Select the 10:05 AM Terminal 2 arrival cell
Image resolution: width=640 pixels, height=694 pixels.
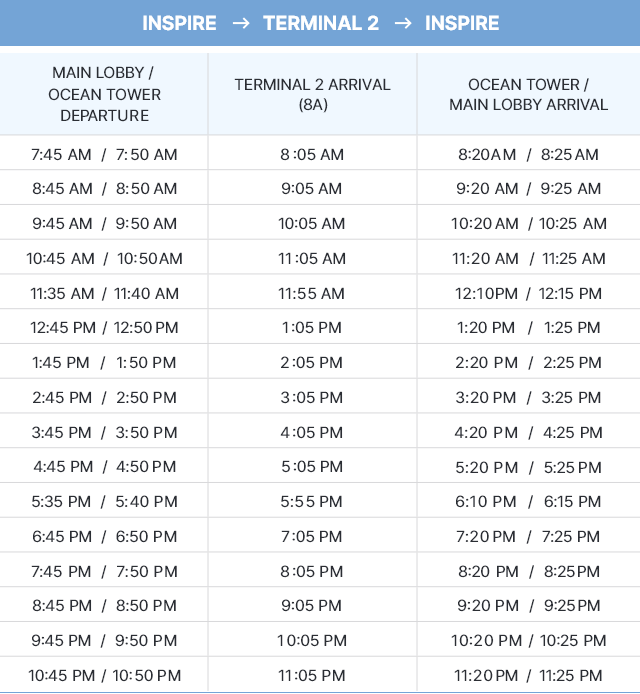(312, 224)
